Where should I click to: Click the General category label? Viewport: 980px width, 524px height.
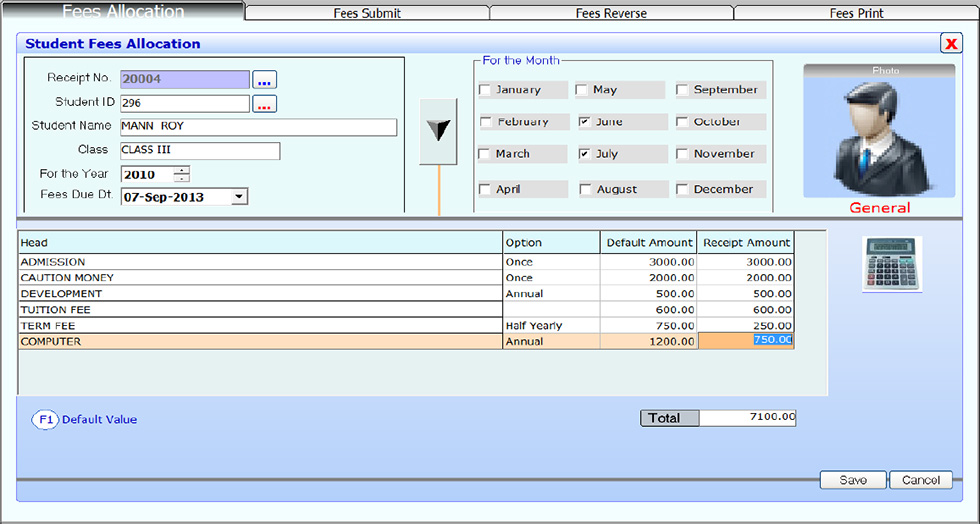click(879, 208)
